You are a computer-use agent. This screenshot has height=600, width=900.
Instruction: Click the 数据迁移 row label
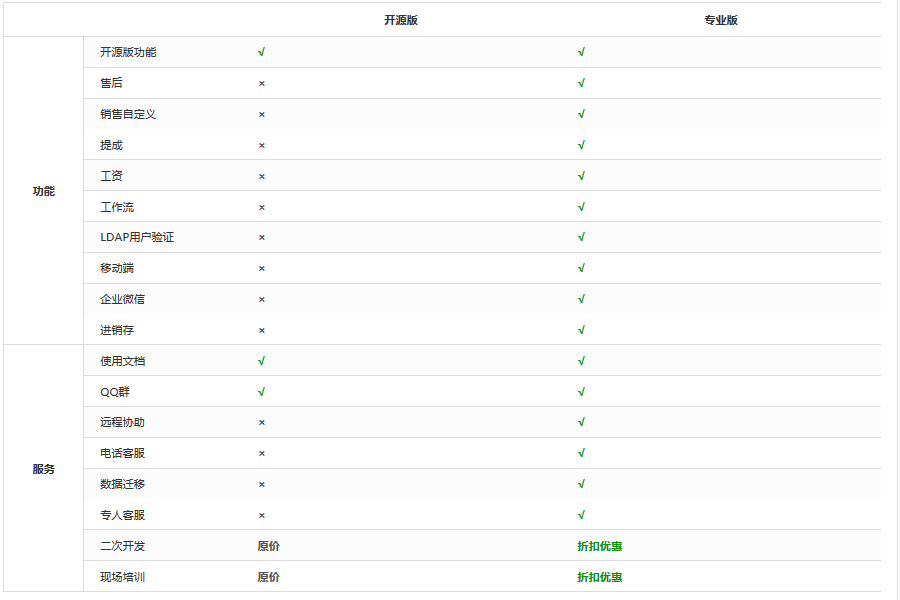[122, 484]
